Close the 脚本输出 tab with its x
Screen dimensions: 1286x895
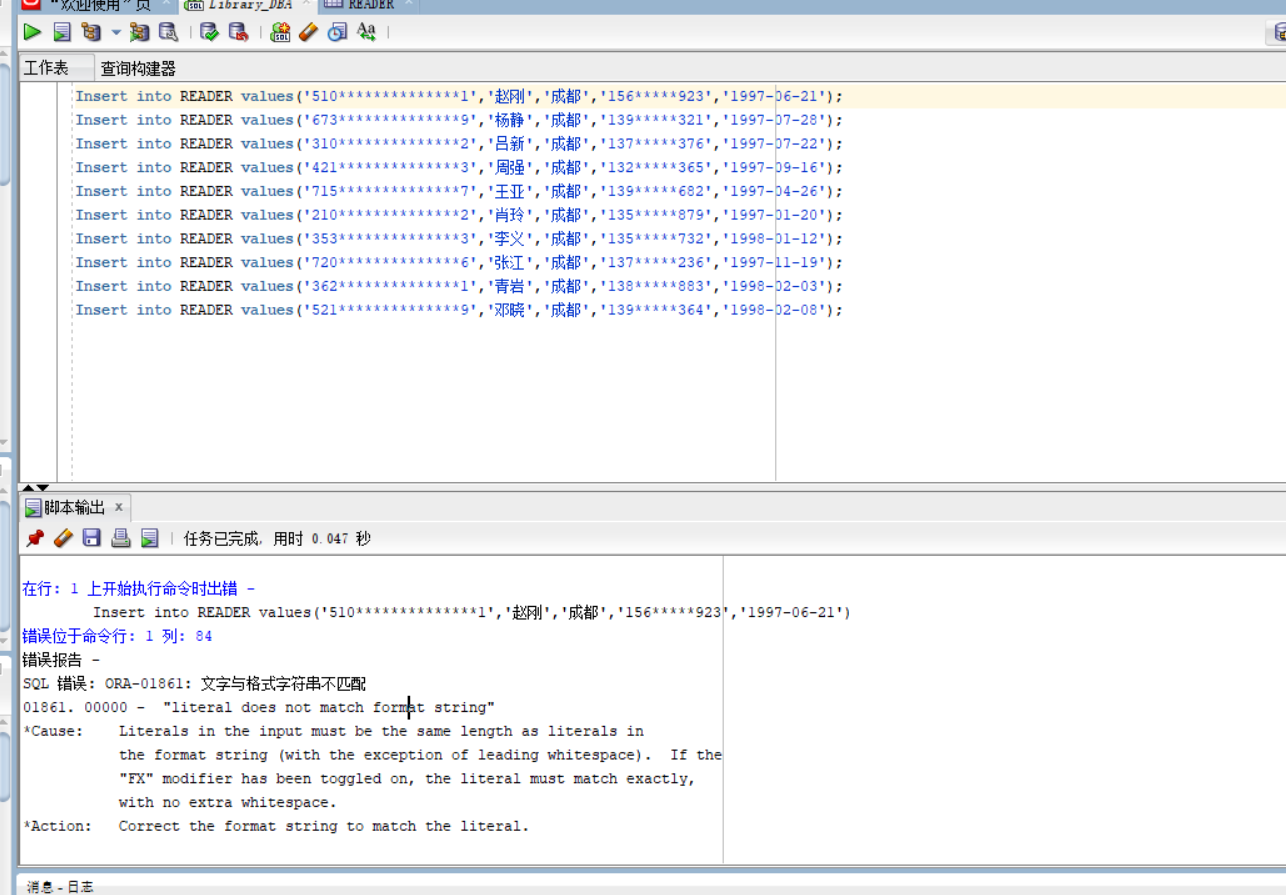[119, 507]
